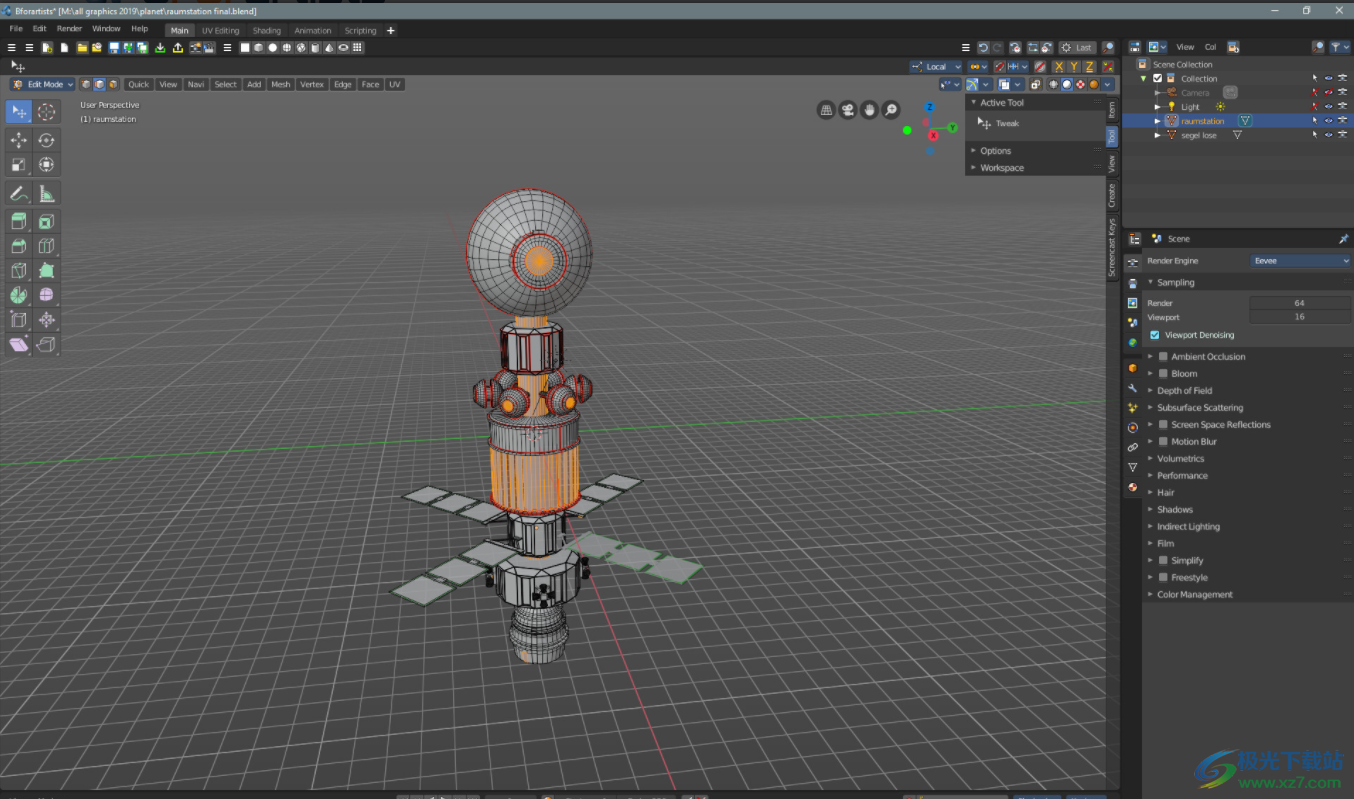
Task: Expand the Workspace panel
Action: [x=1001, y=168]
